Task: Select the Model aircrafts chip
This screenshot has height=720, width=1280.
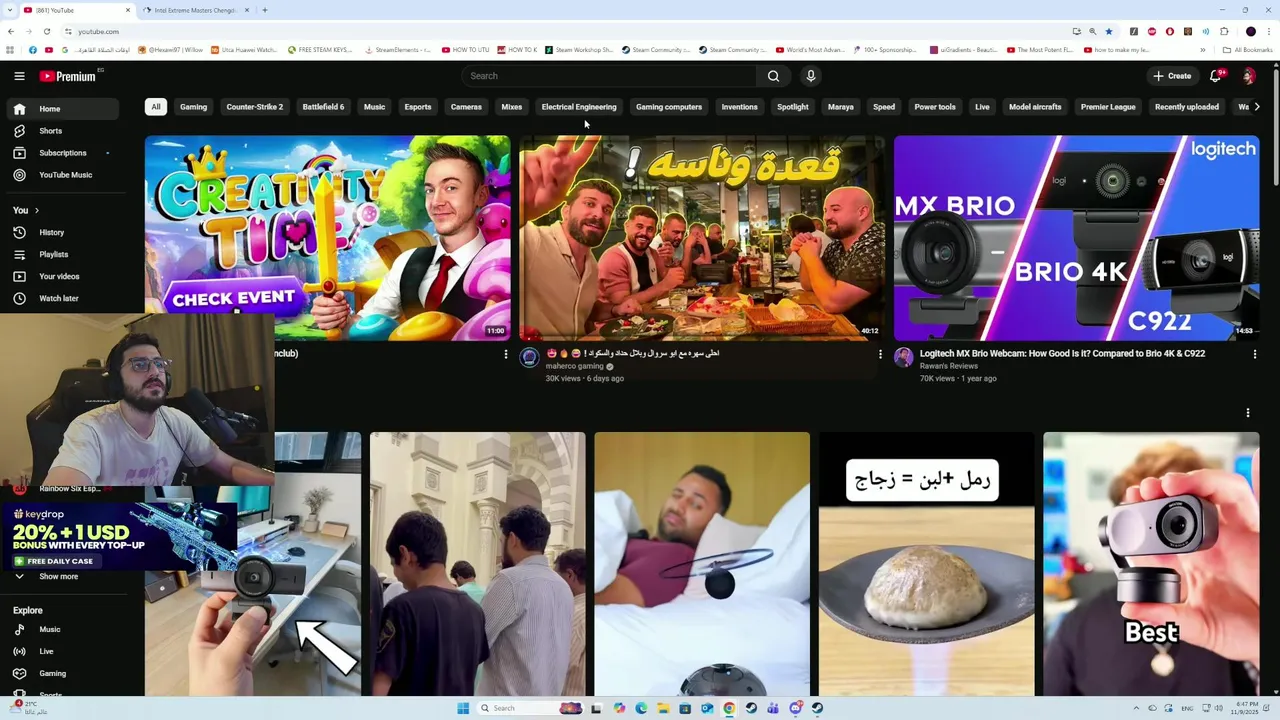Action: [1035, 107]
